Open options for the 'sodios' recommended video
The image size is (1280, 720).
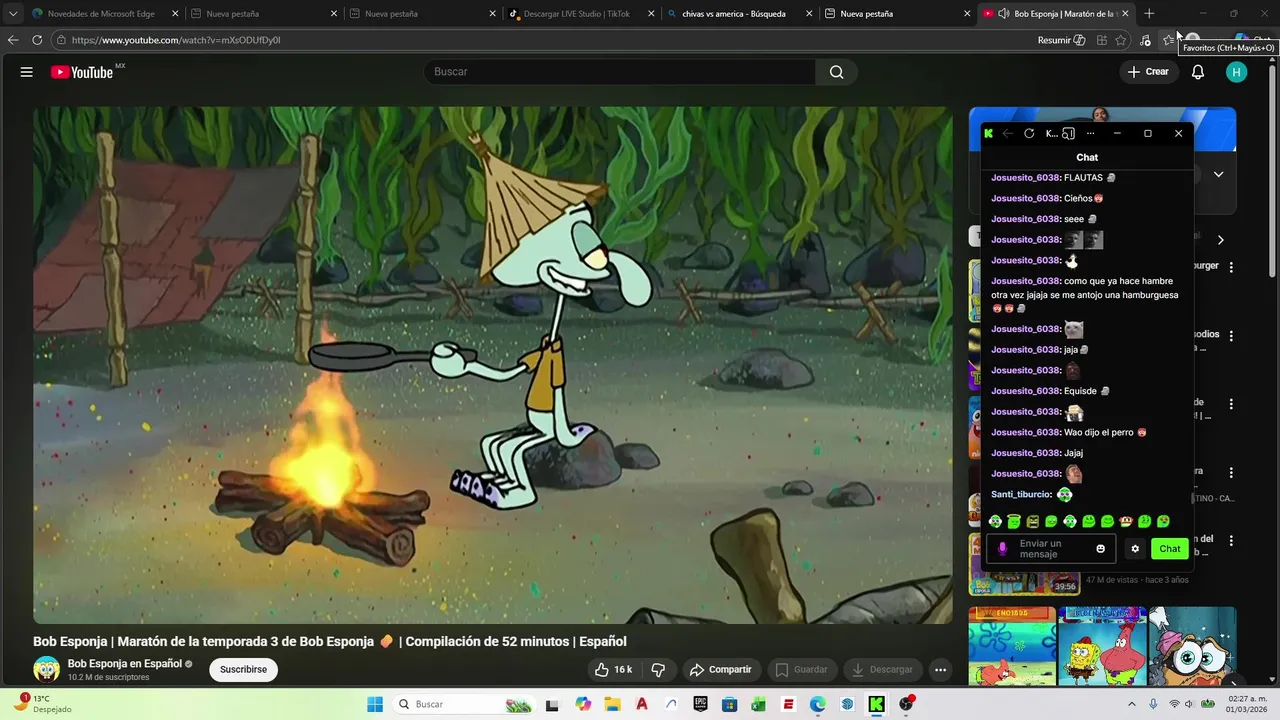click(x=1231, y=336)
